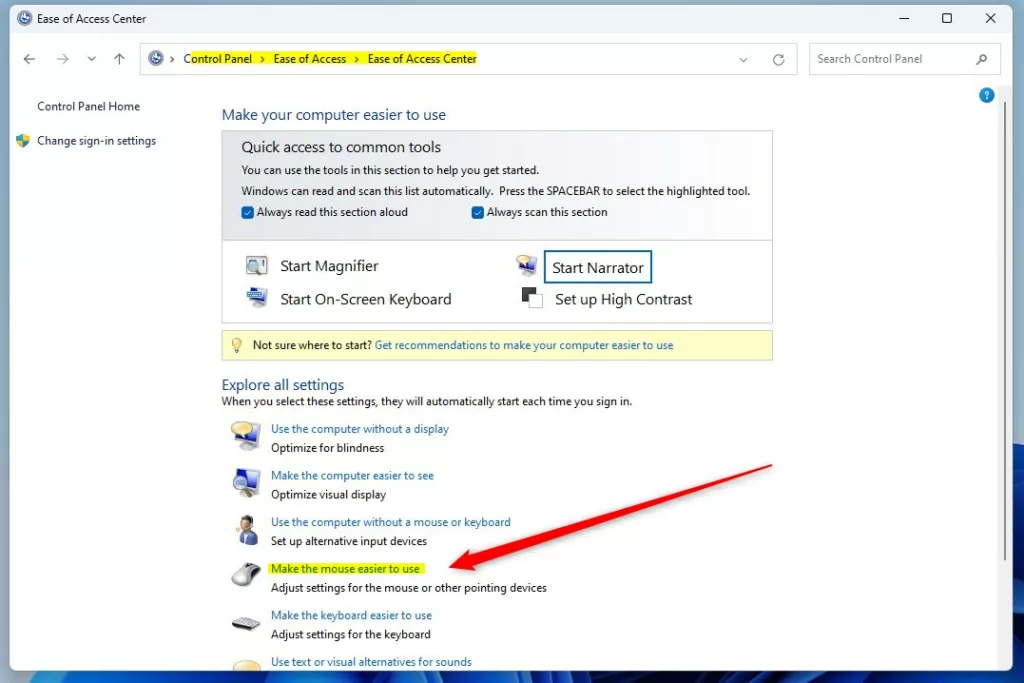Click the Refresh button
The width and height of the screenshot is (1024, 683).
(778, 59)
